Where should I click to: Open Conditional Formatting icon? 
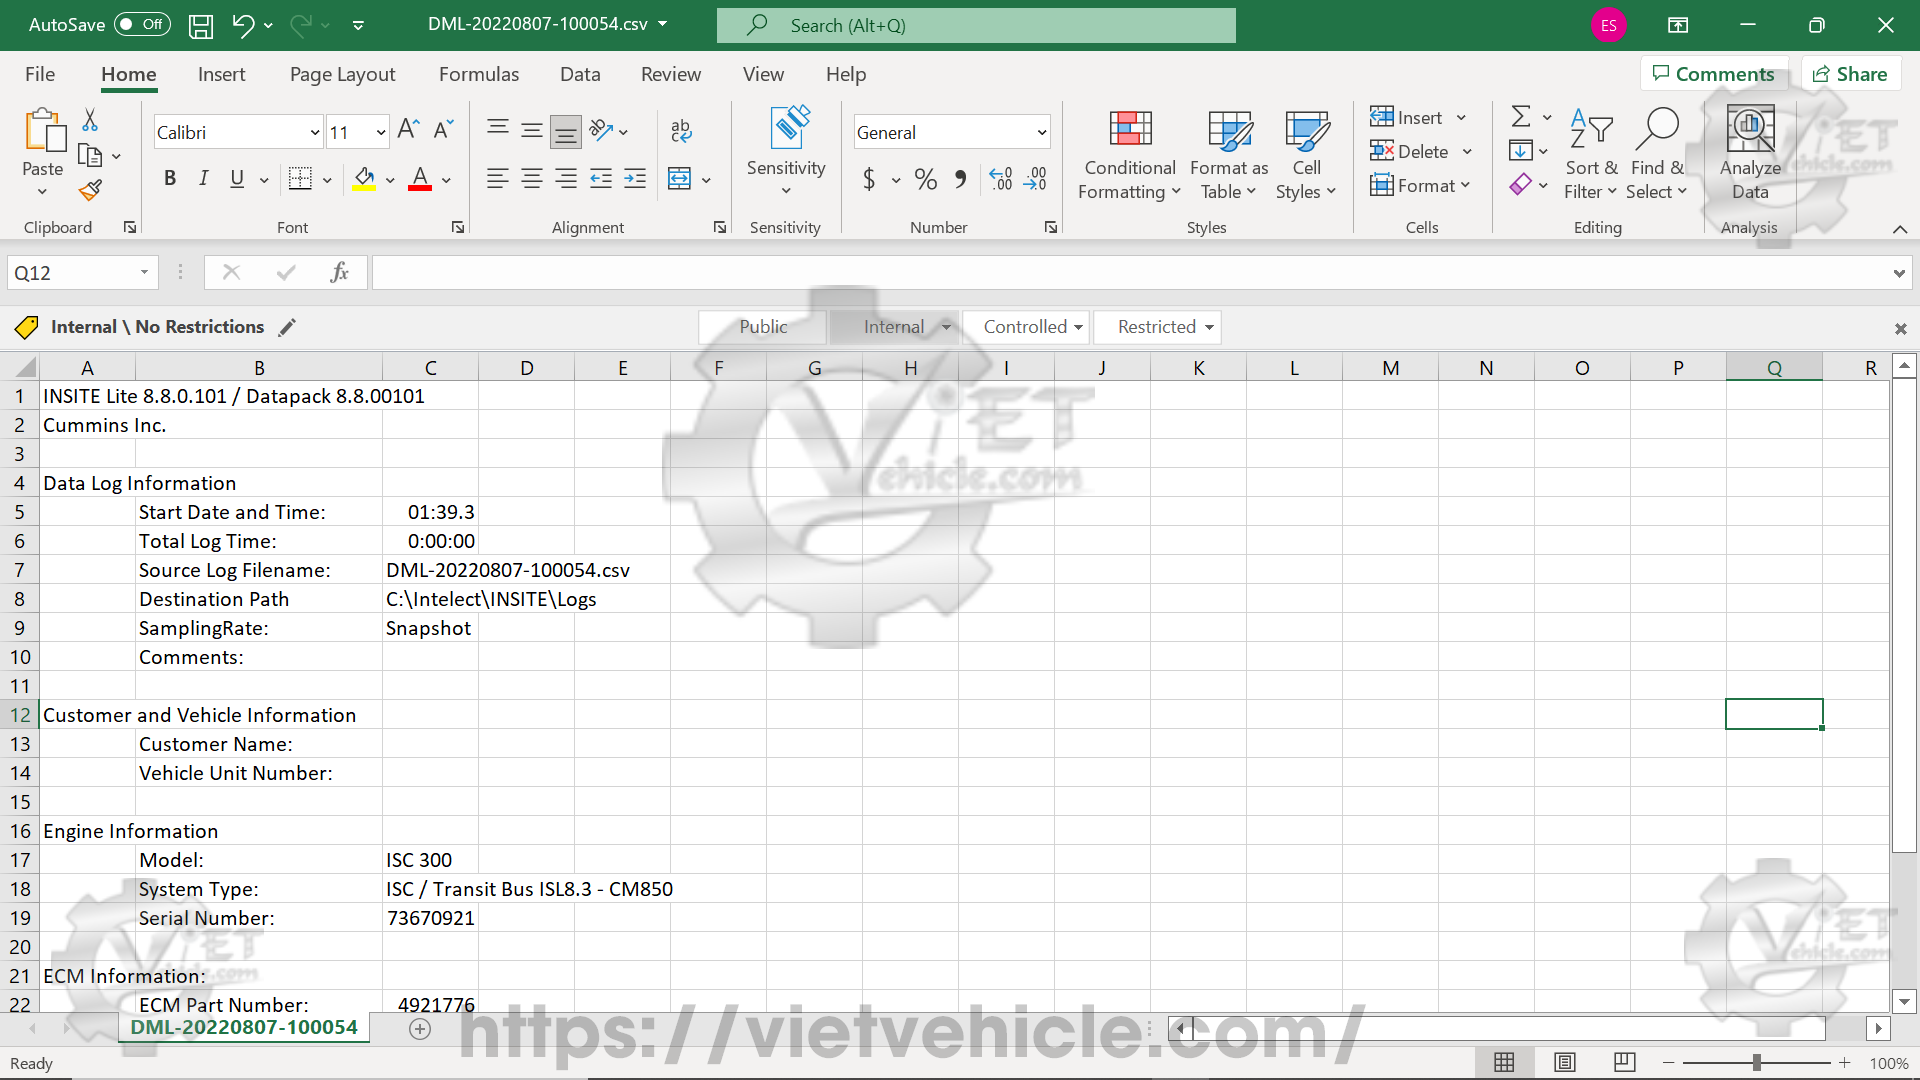1130,130
